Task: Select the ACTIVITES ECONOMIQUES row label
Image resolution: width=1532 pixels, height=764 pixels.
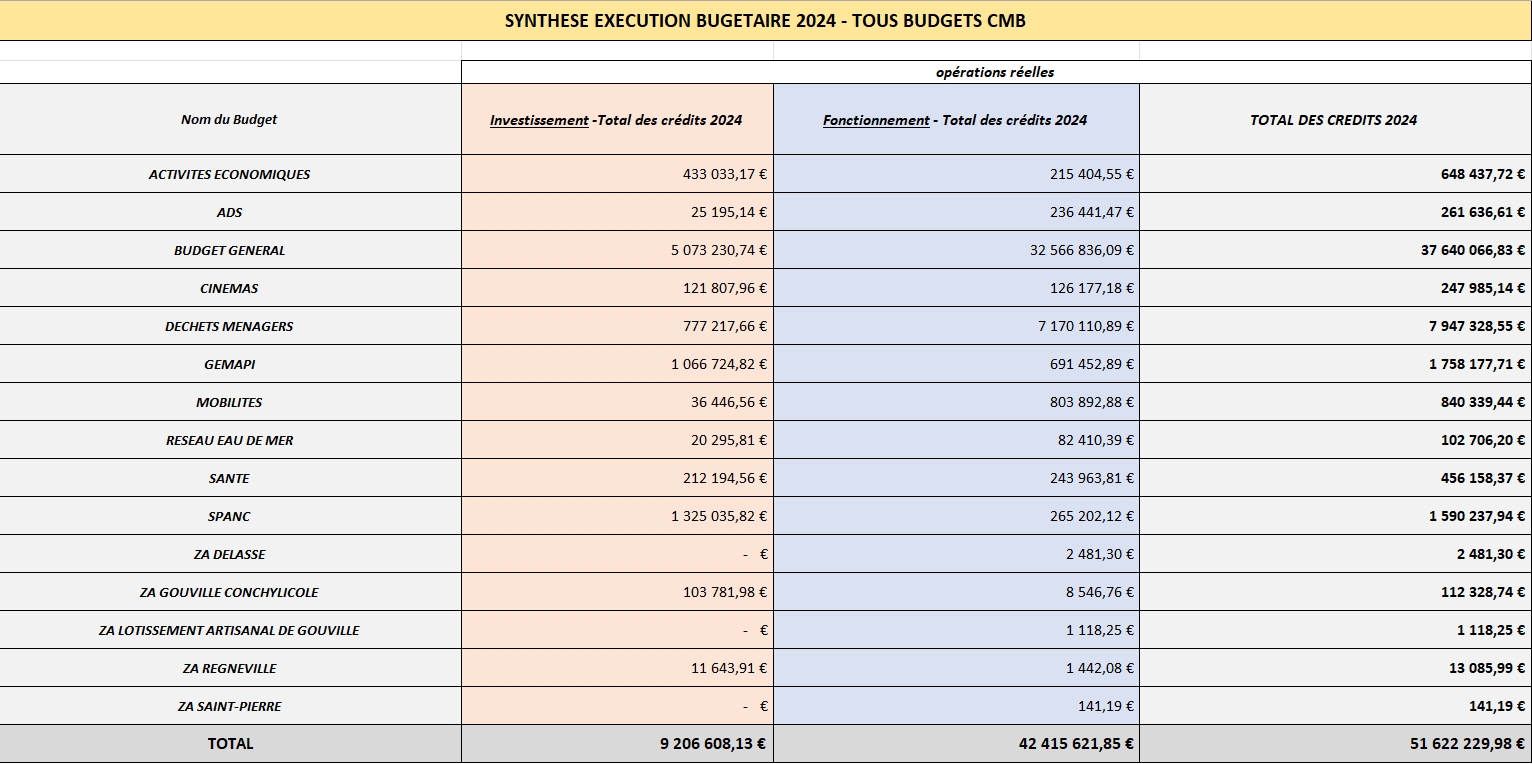Action: coord(229,174)
